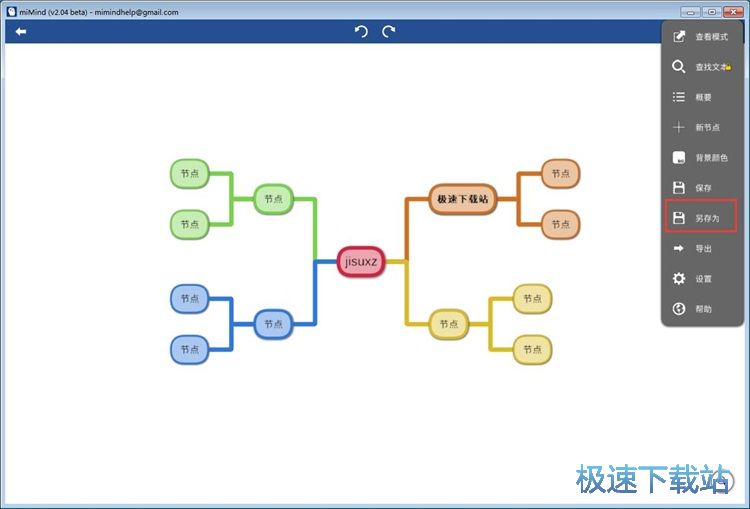750x509 pixels.
Task: Click the back arrow in the top bar
Action: (21, 32)
